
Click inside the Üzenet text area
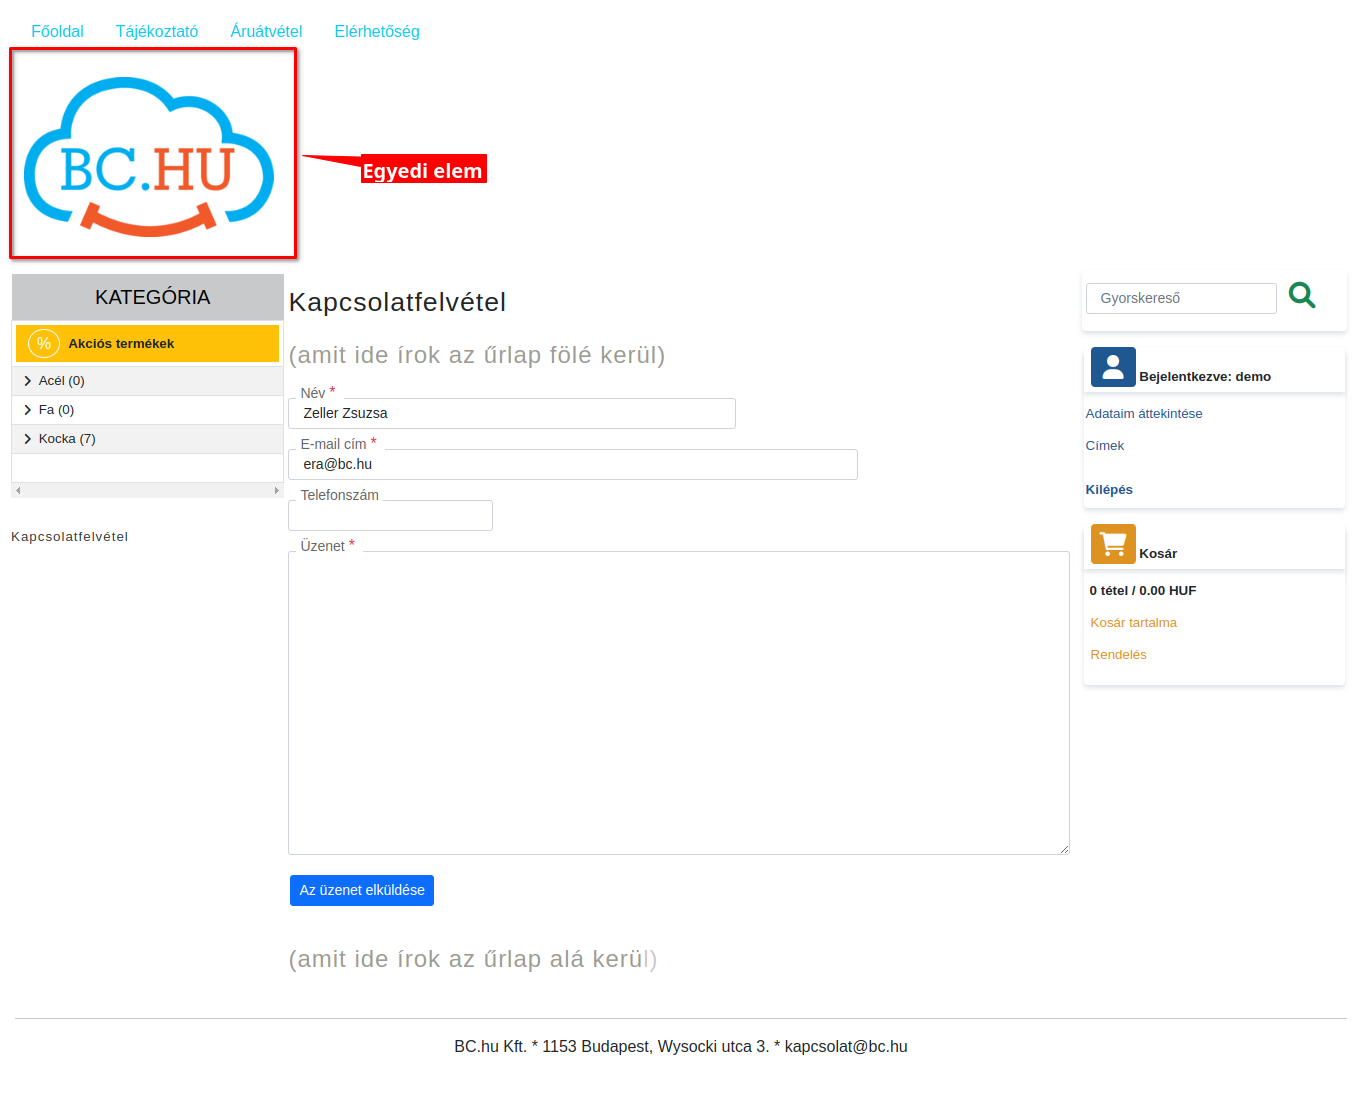(679, 703)
